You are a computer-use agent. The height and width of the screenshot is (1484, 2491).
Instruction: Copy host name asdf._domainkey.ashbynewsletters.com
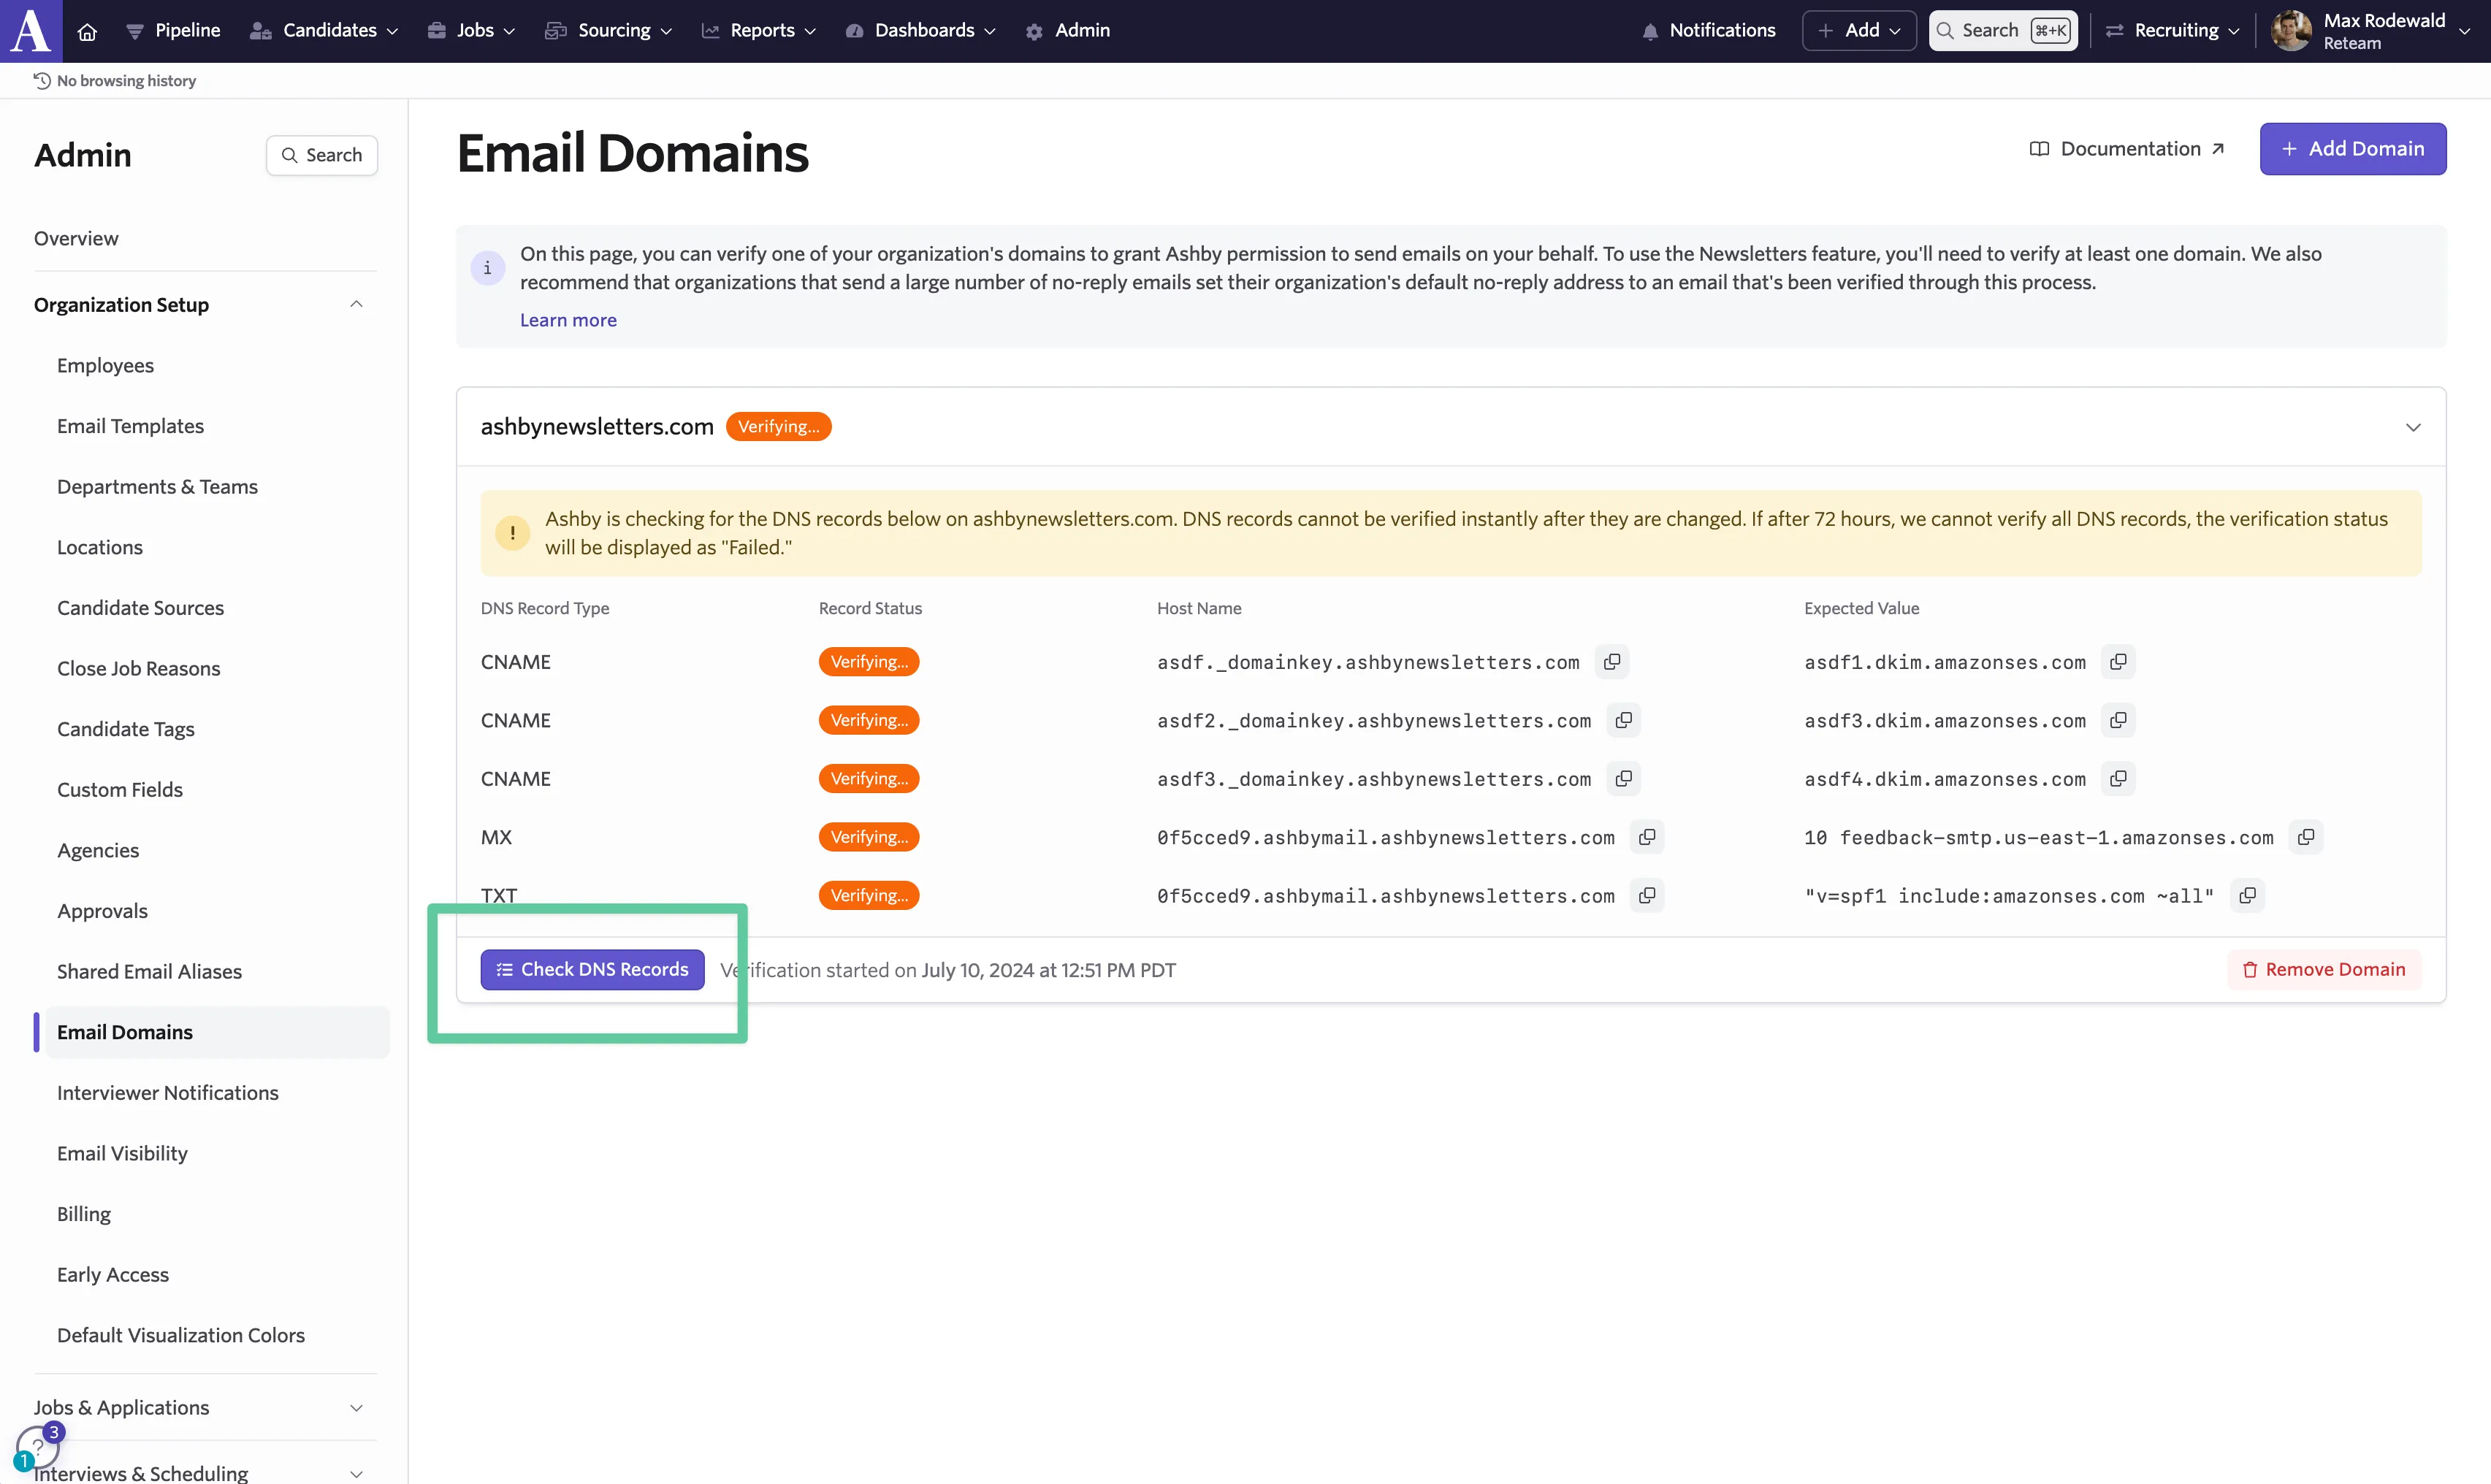[1612, 662]
